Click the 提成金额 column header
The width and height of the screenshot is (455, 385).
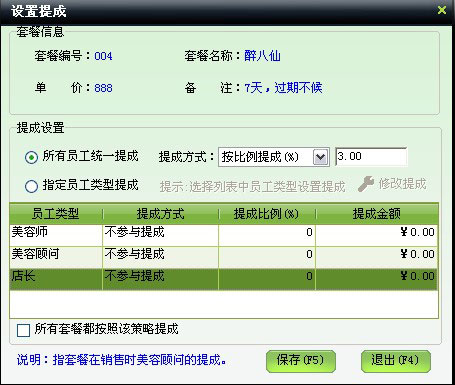point(377,214)
